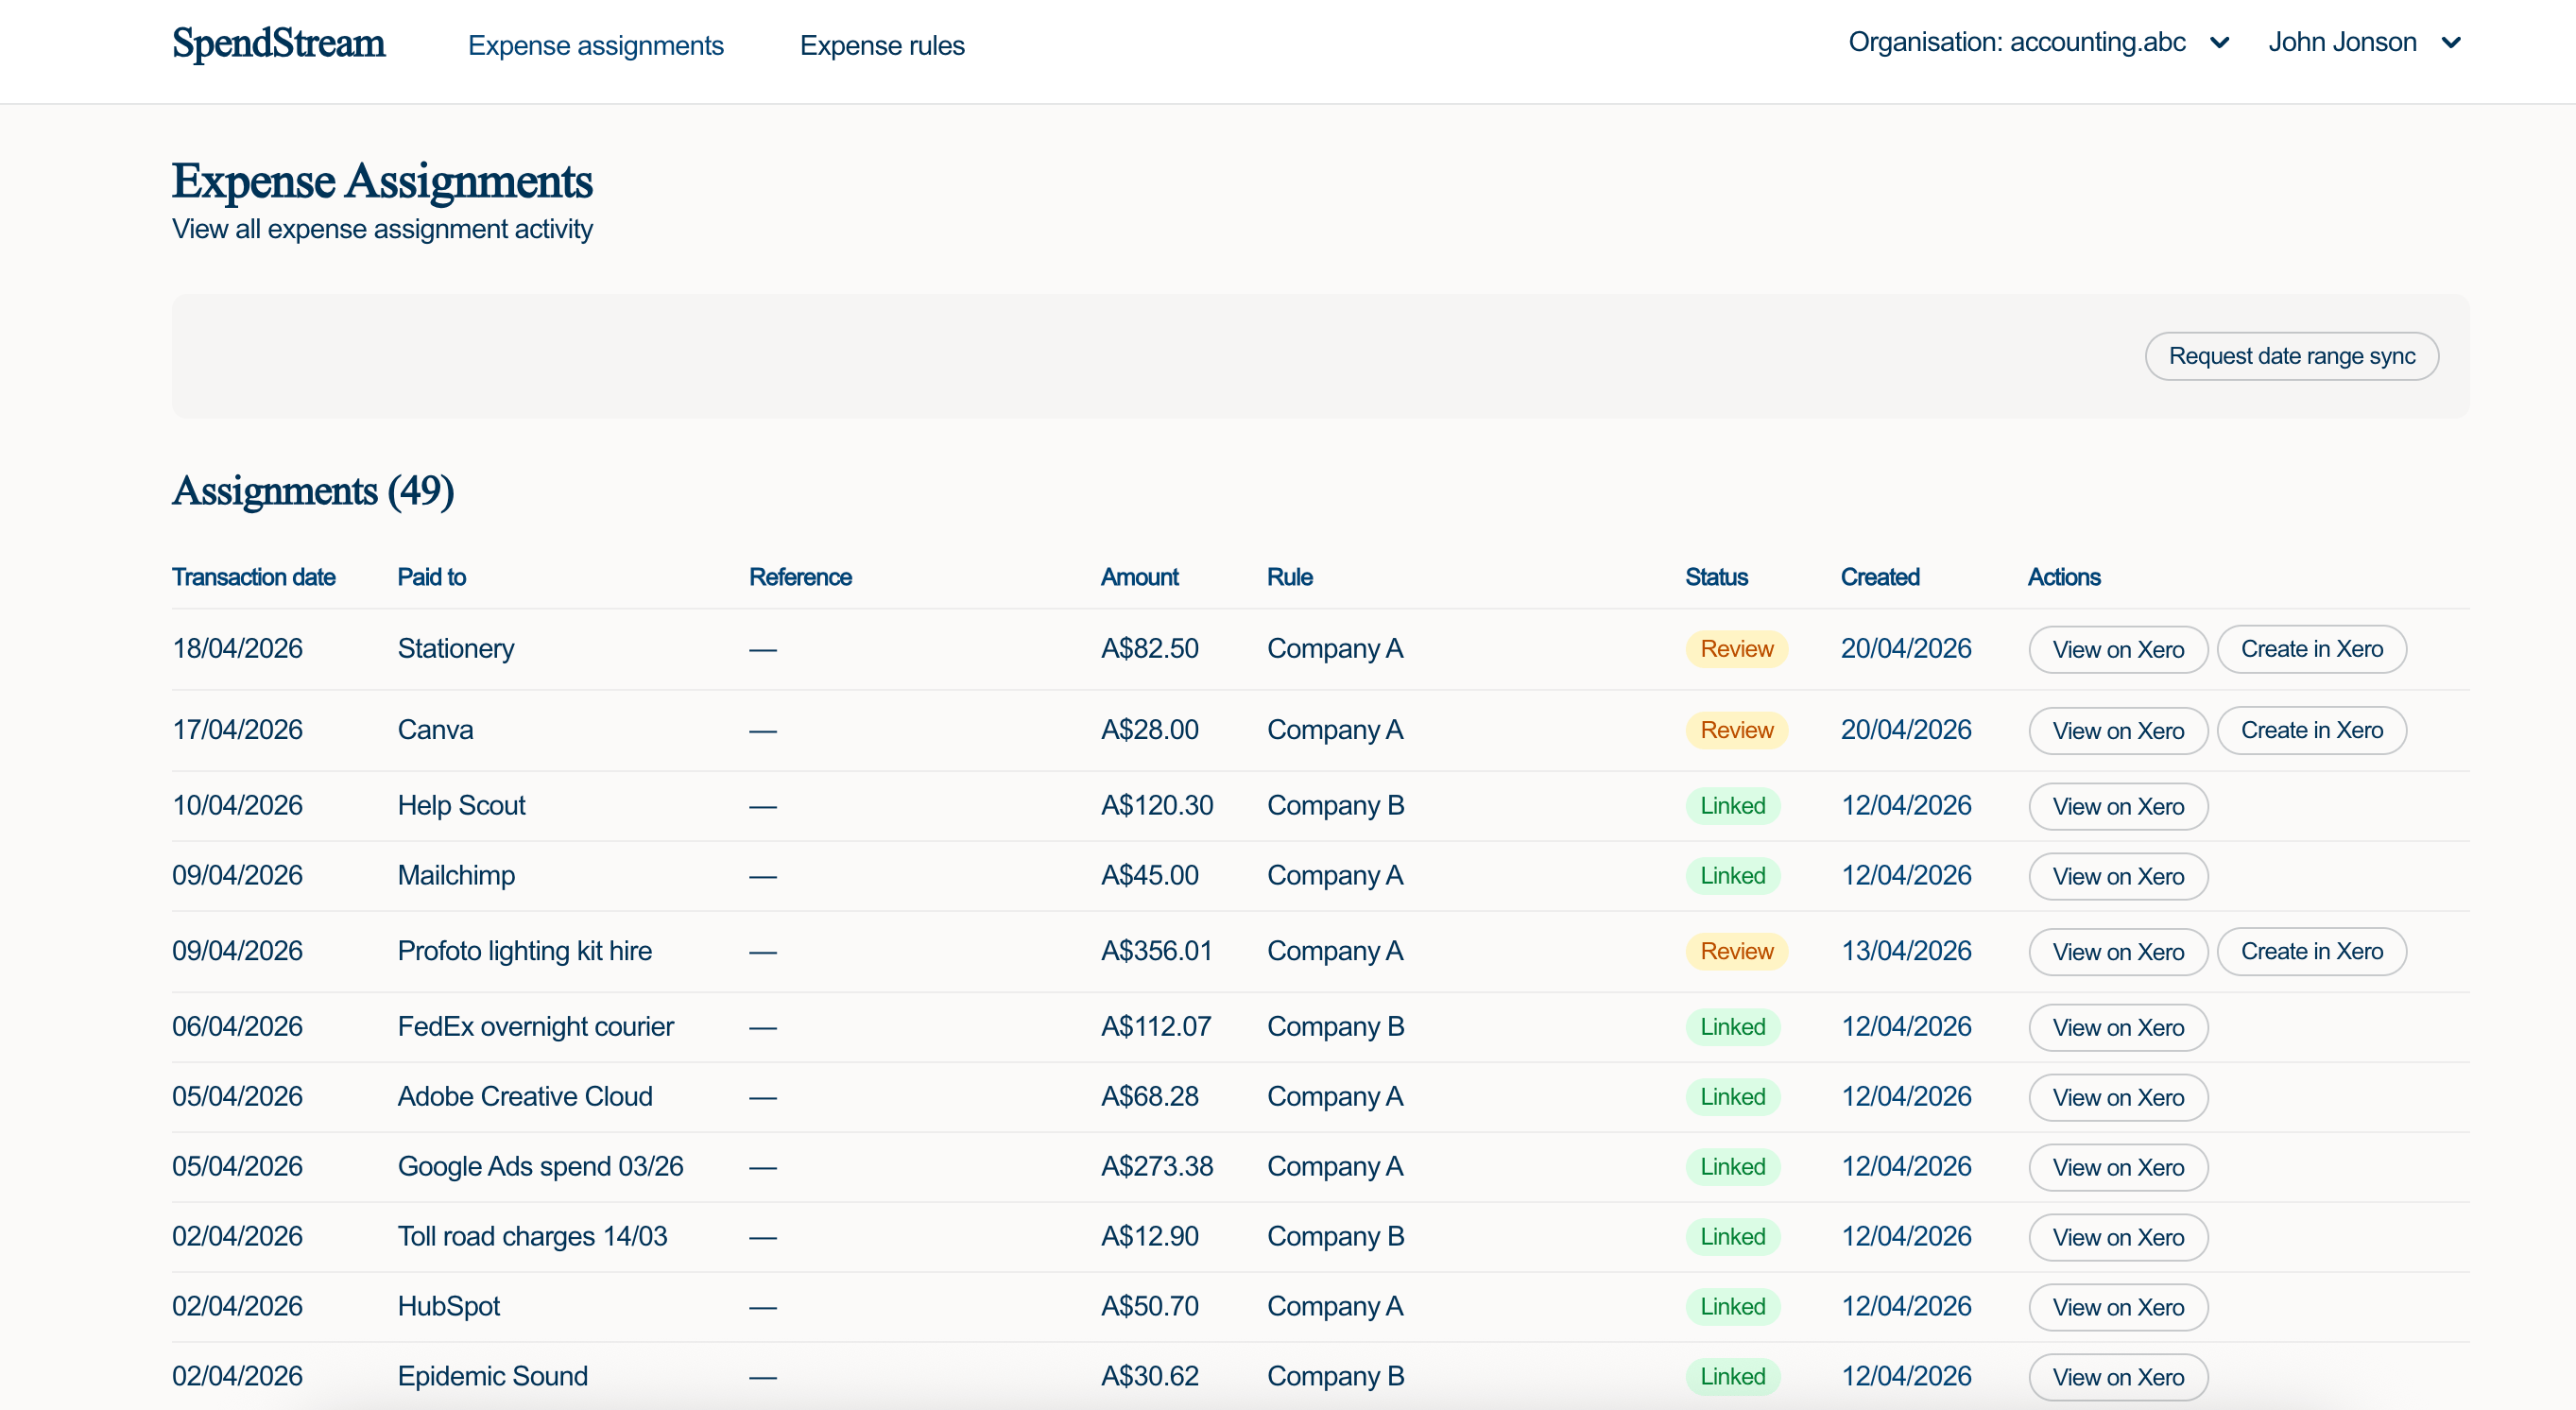
Task: Open the John Jonson user menu
Action: [2364, 42]
